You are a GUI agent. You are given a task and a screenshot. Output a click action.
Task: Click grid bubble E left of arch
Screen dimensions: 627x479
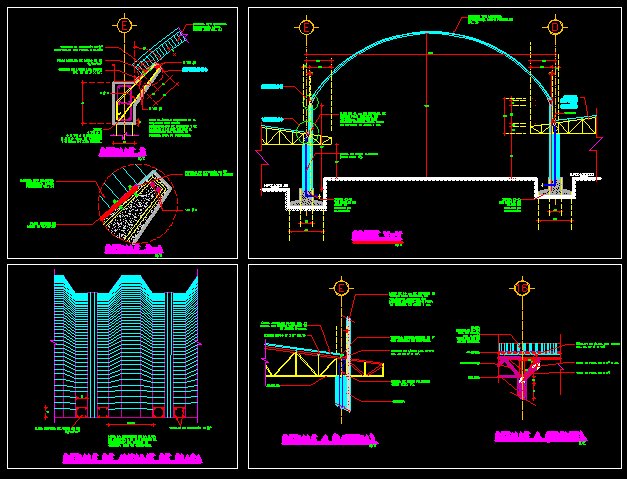(307, 28)
